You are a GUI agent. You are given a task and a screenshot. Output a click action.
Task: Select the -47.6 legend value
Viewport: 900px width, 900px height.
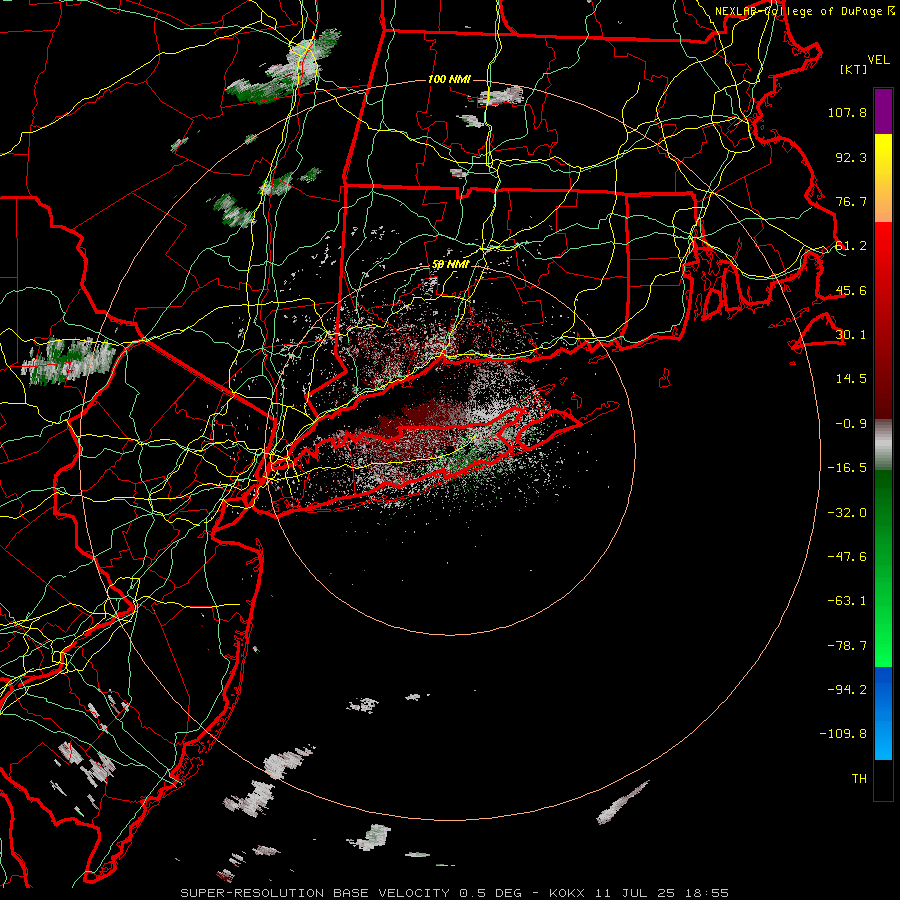tap(847, 557)
